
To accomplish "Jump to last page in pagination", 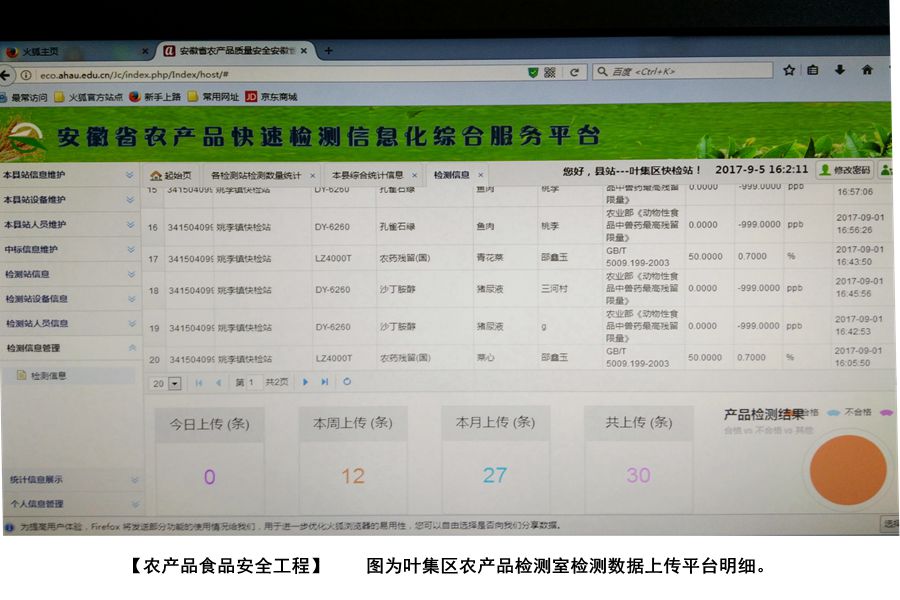I will [x=325, y=382].
